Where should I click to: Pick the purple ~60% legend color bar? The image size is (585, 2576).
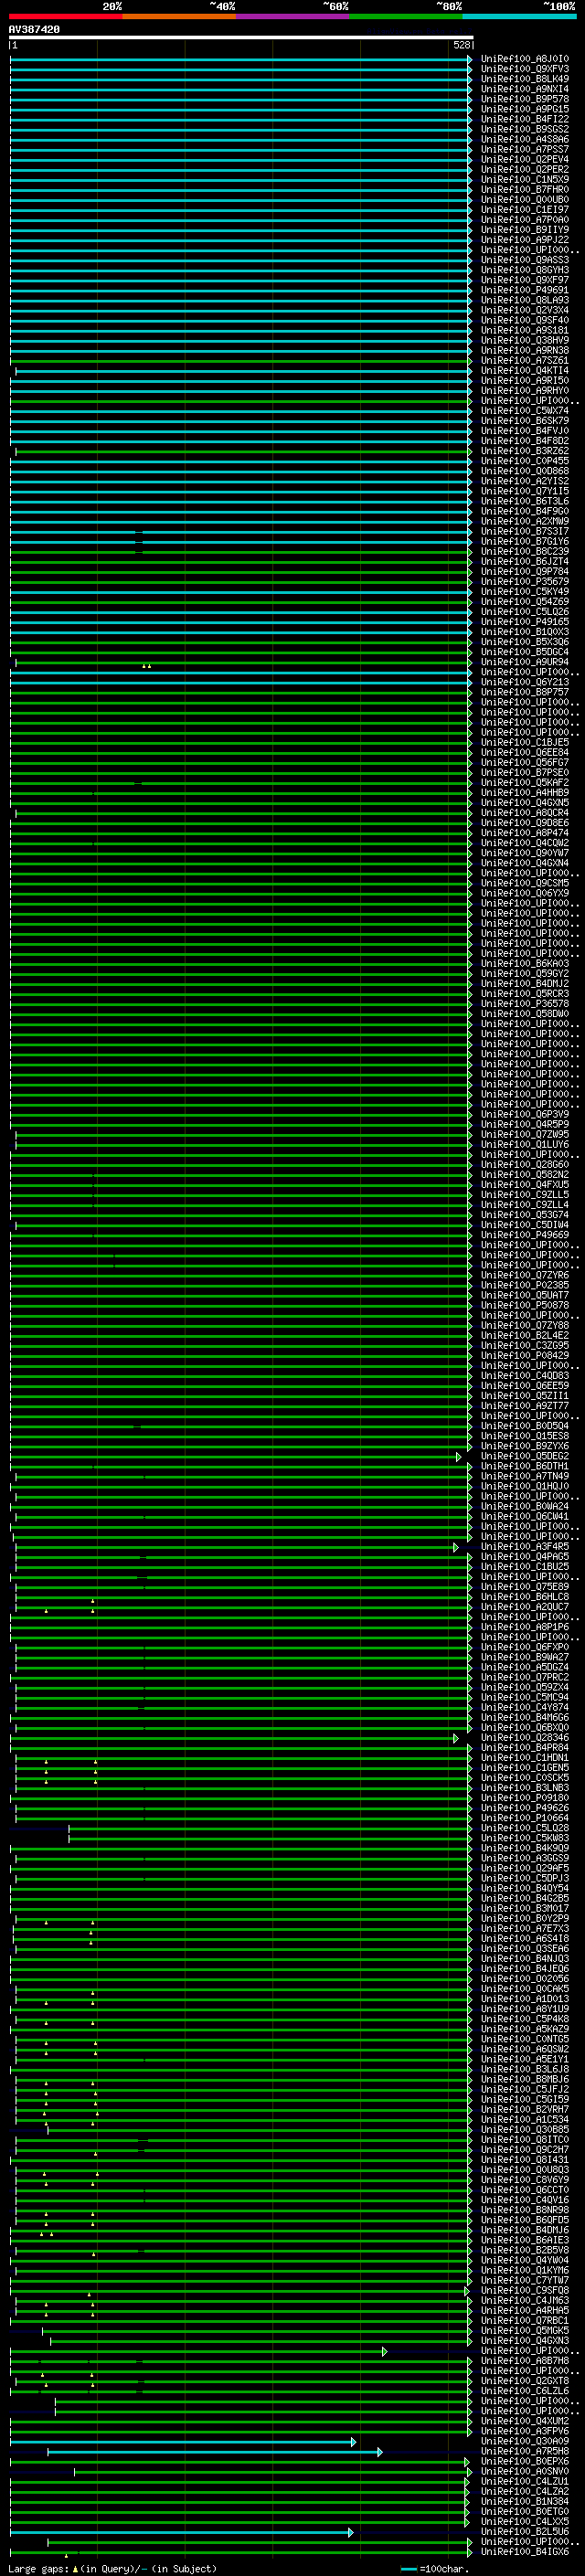(292, 16)
